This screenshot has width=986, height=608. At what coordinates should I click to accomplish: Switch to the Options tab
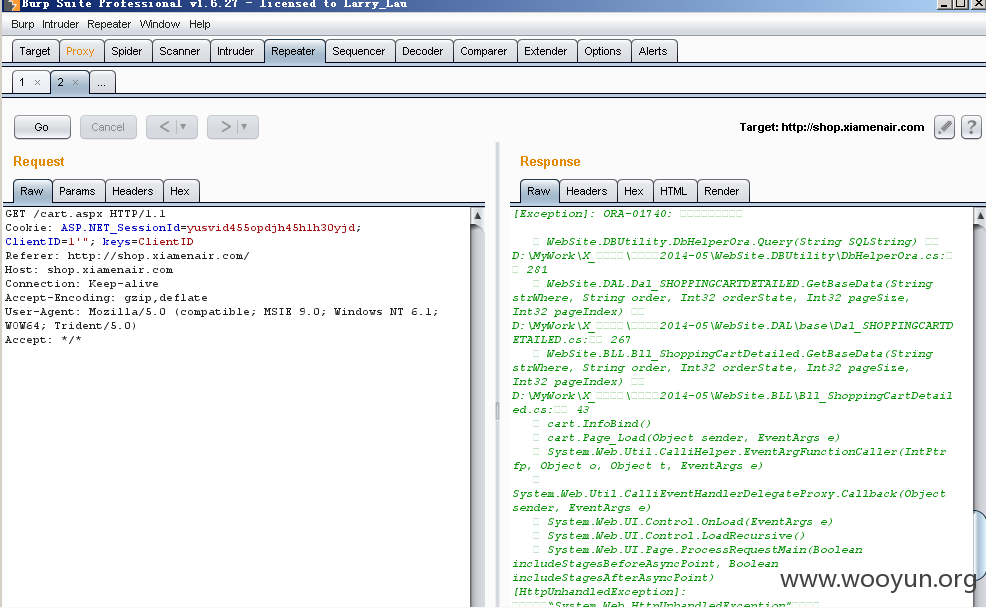pos(602,51)
